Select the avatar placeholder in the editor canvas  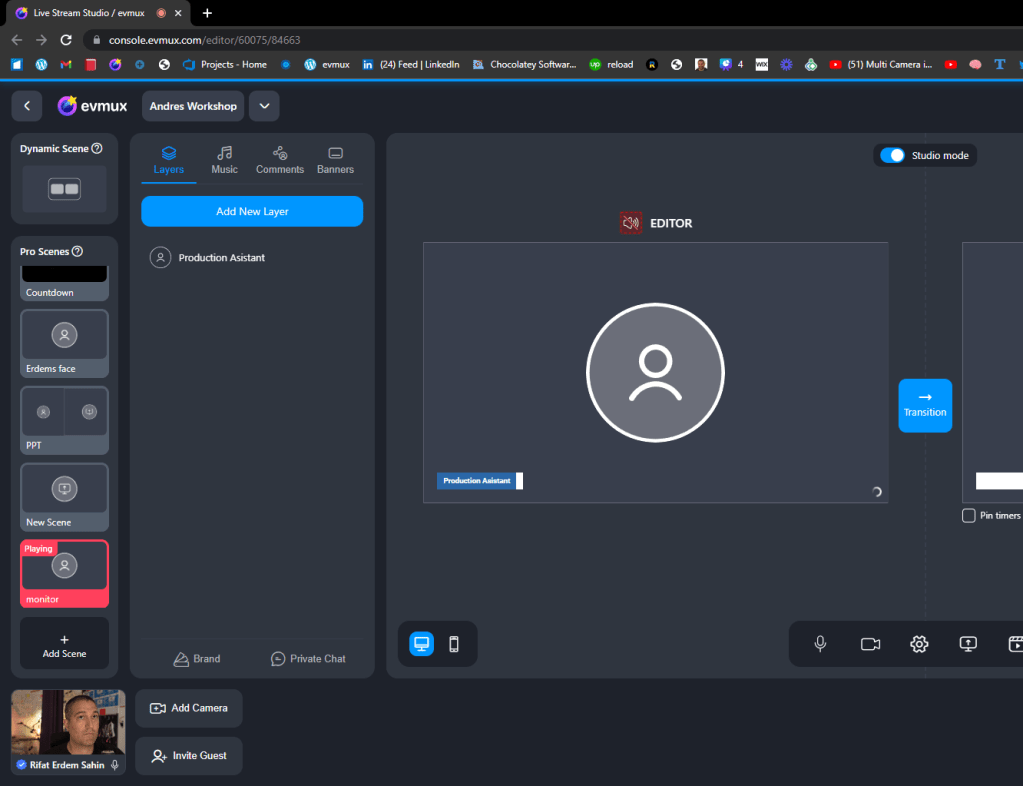[x=655, y=372]
